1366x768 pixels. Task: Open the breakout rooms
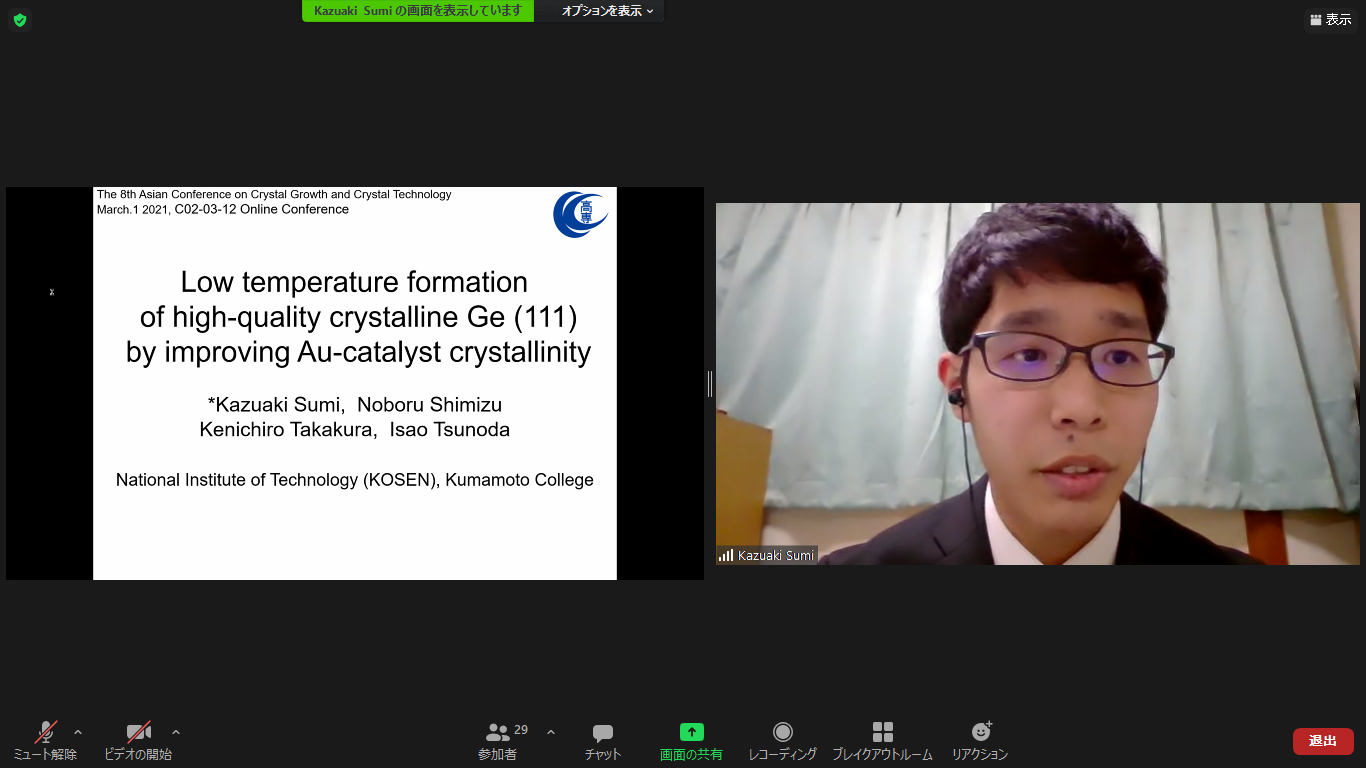(x=882, y=740)
